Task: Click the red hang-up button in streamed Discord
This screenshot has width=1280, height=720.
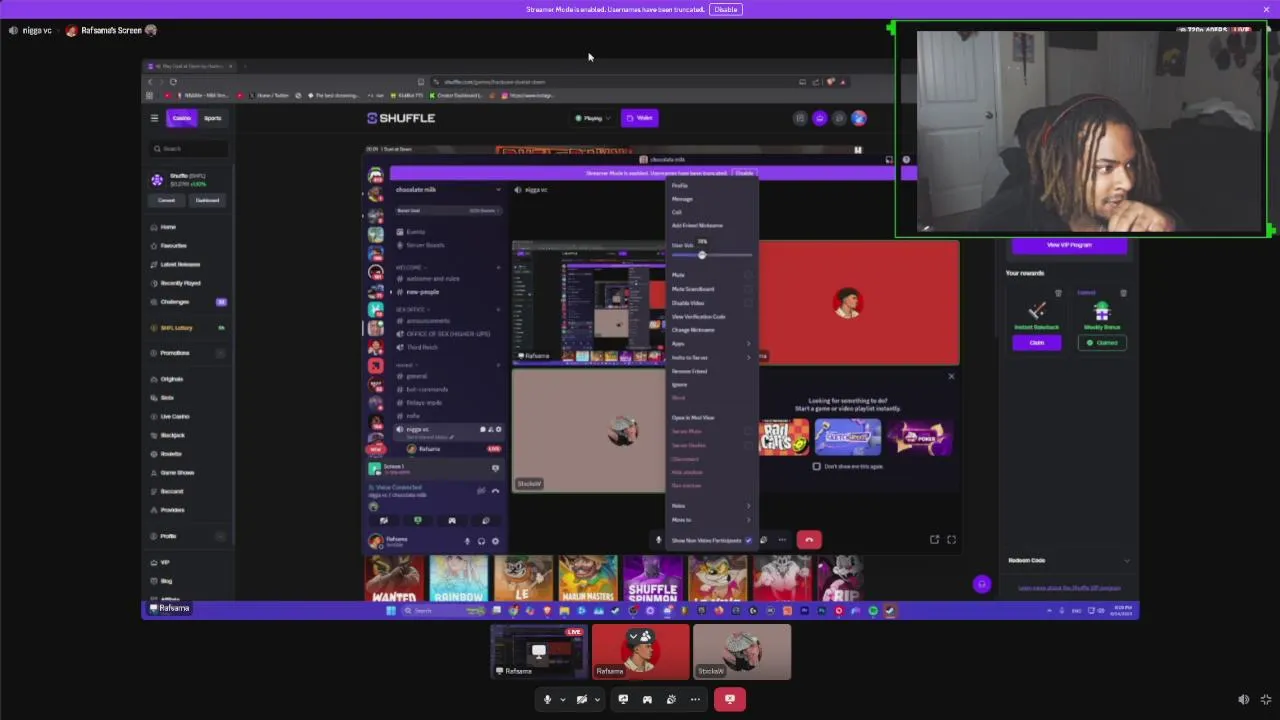Action: (809, 540)
